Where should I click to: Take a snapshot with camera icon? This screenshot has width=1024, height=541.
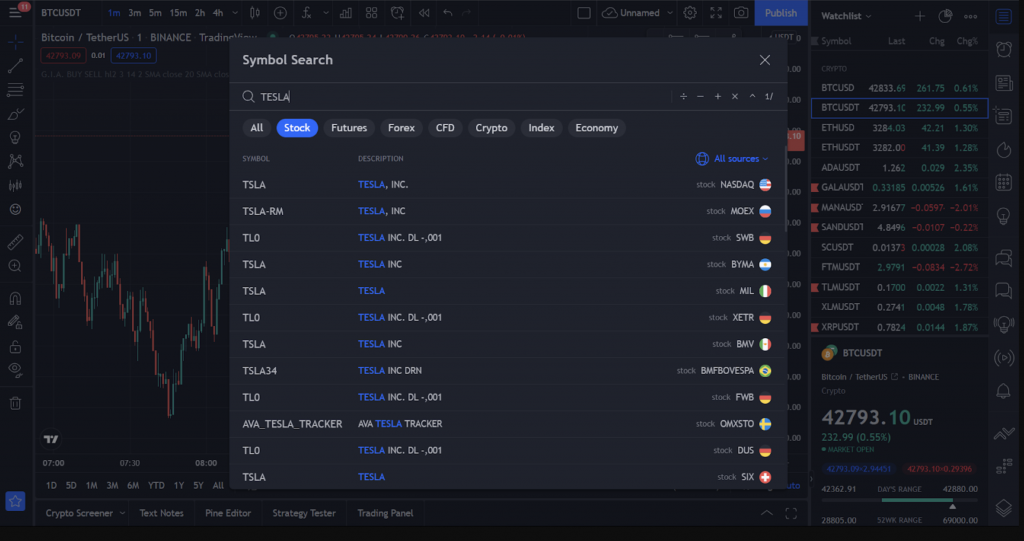point(741,12)
